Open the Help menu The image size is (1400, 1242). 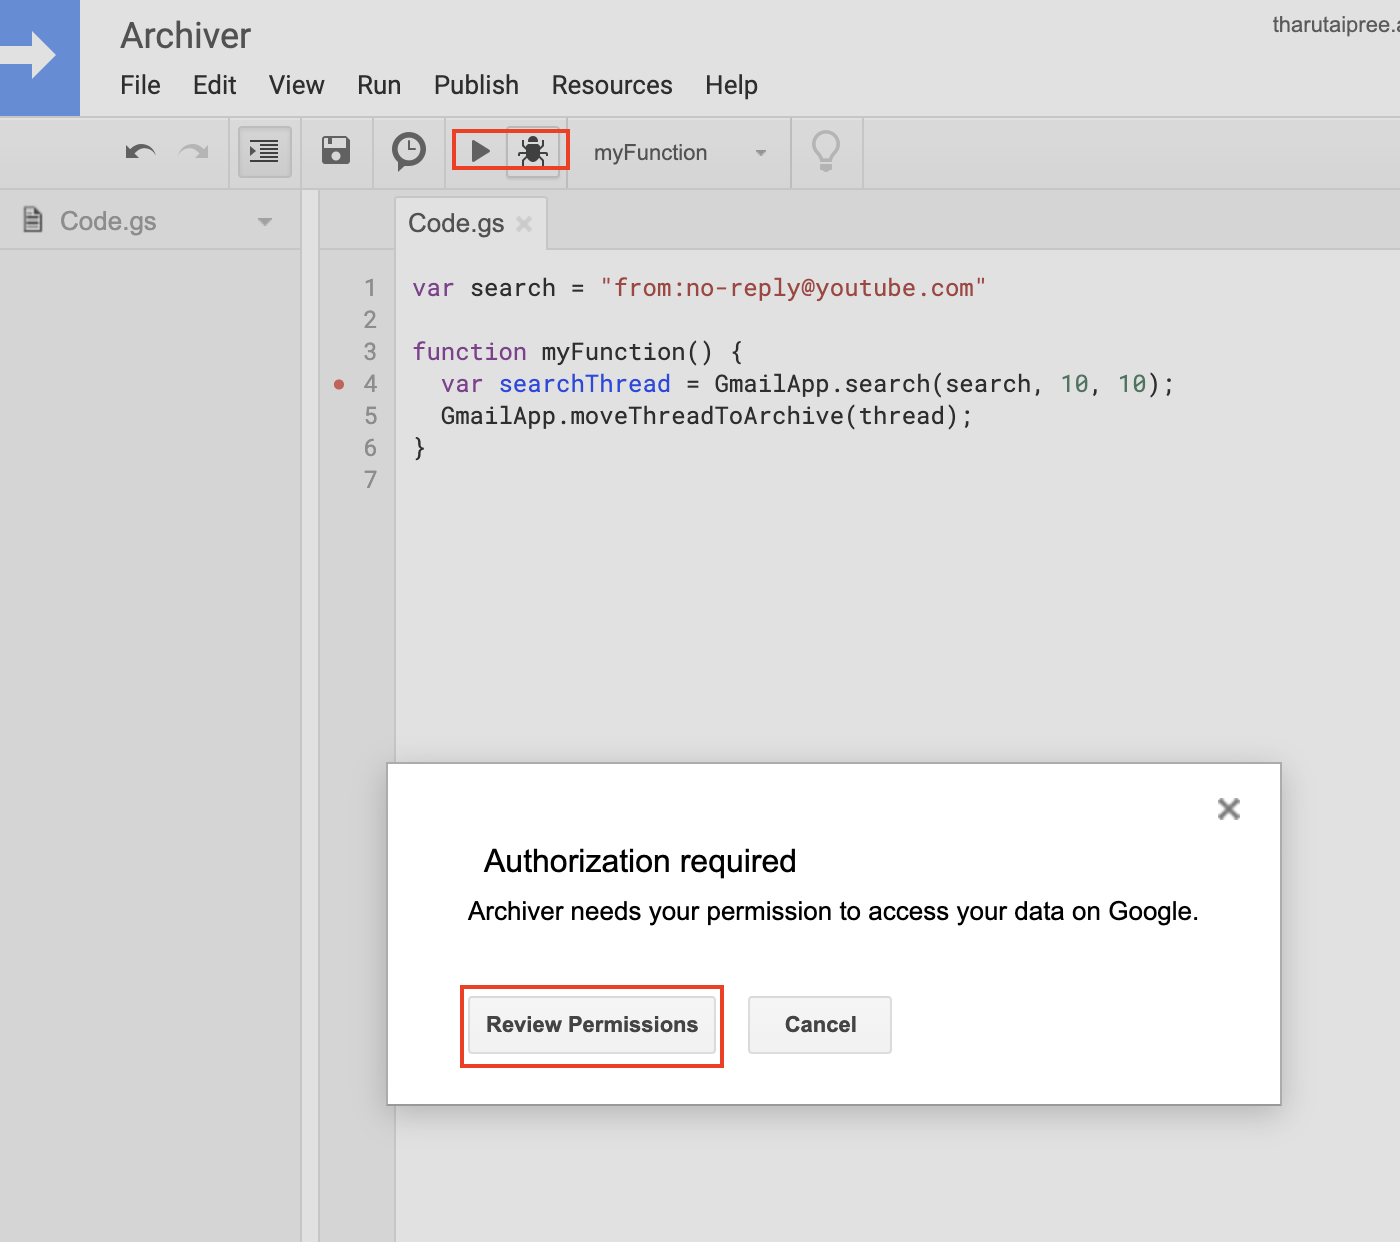click(x=731, y=85)
